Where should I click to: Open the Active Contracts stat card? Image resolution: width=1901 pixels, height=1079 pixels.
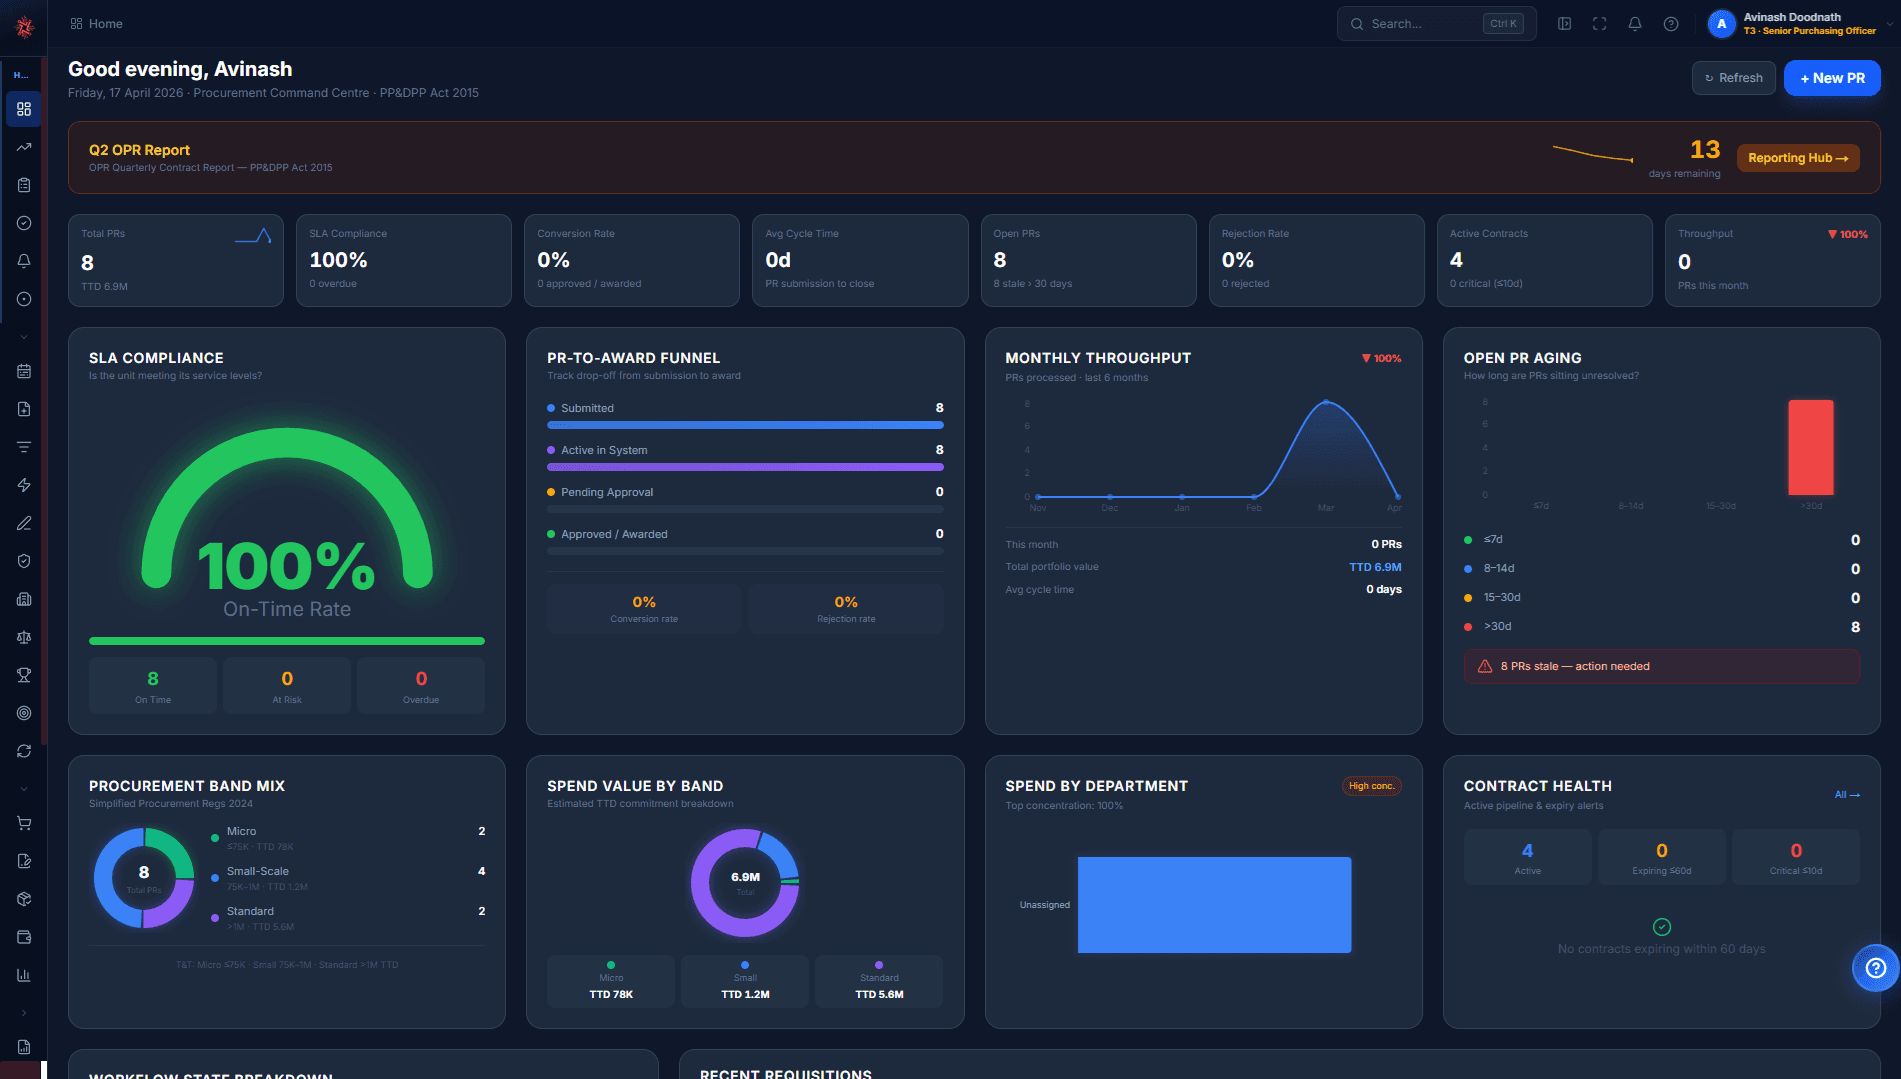coord(1545,260)
